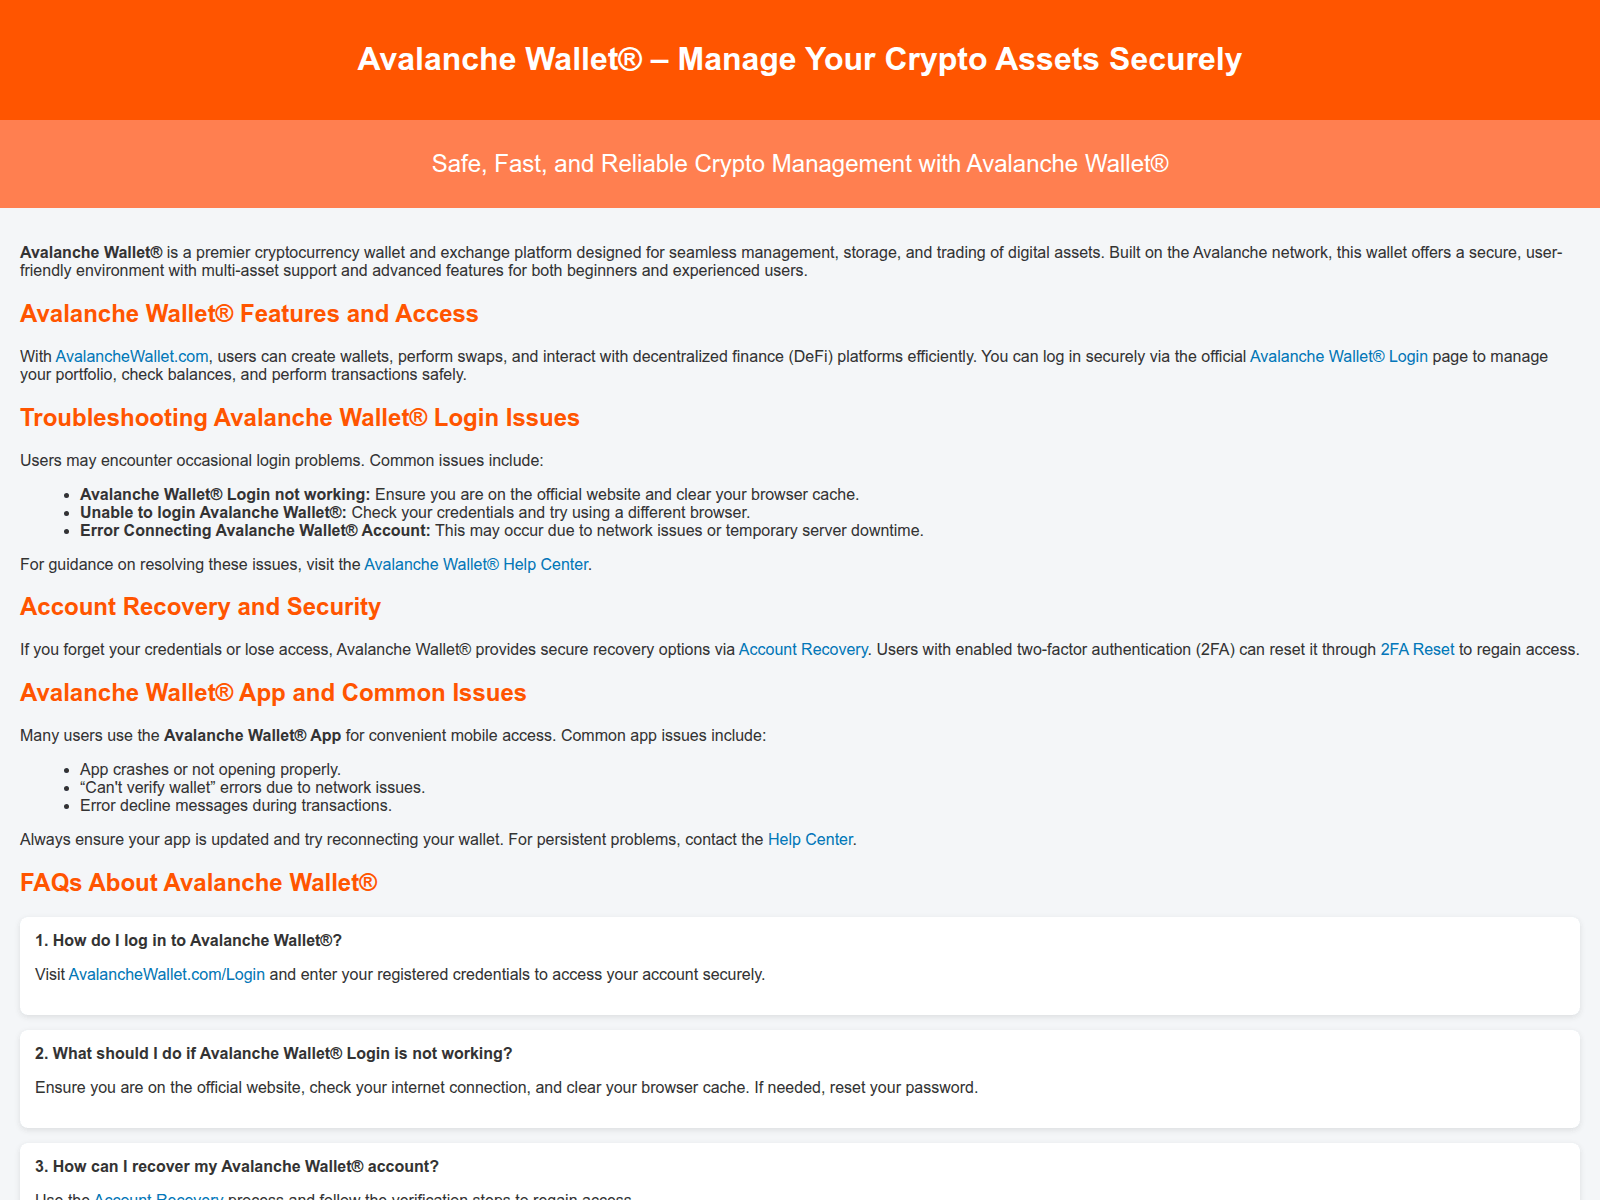Select the "Features and Access" section heading
Screen dimensions: 1600x1200
(x=249, y=314)
